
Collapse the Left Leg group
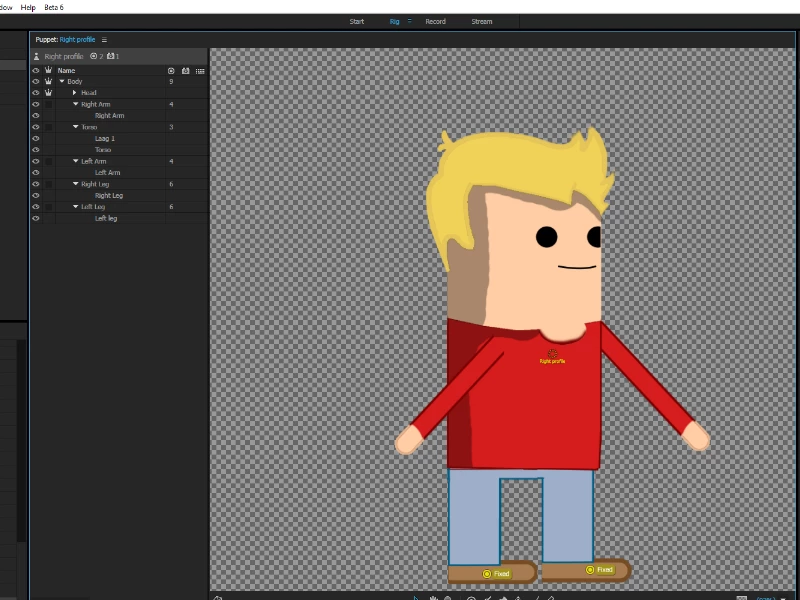point(76,207)
